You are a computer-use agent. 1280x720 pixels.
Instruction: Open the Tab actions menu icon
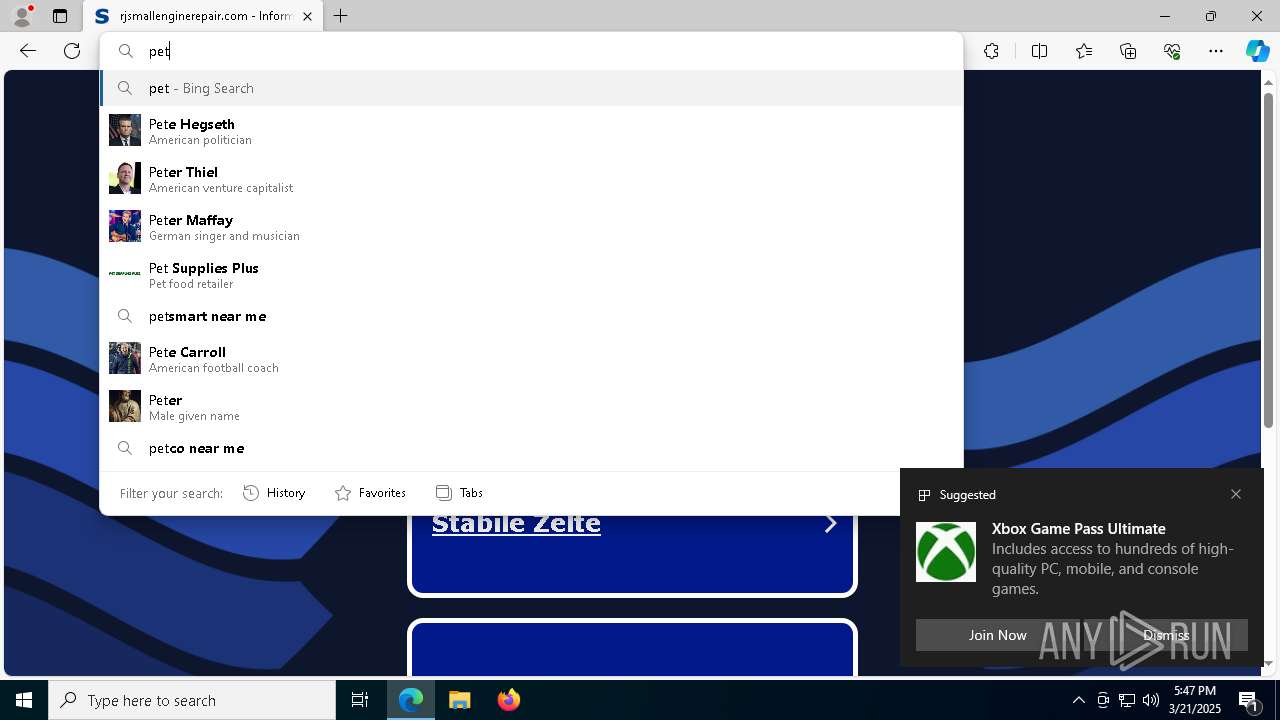(60, 16)
